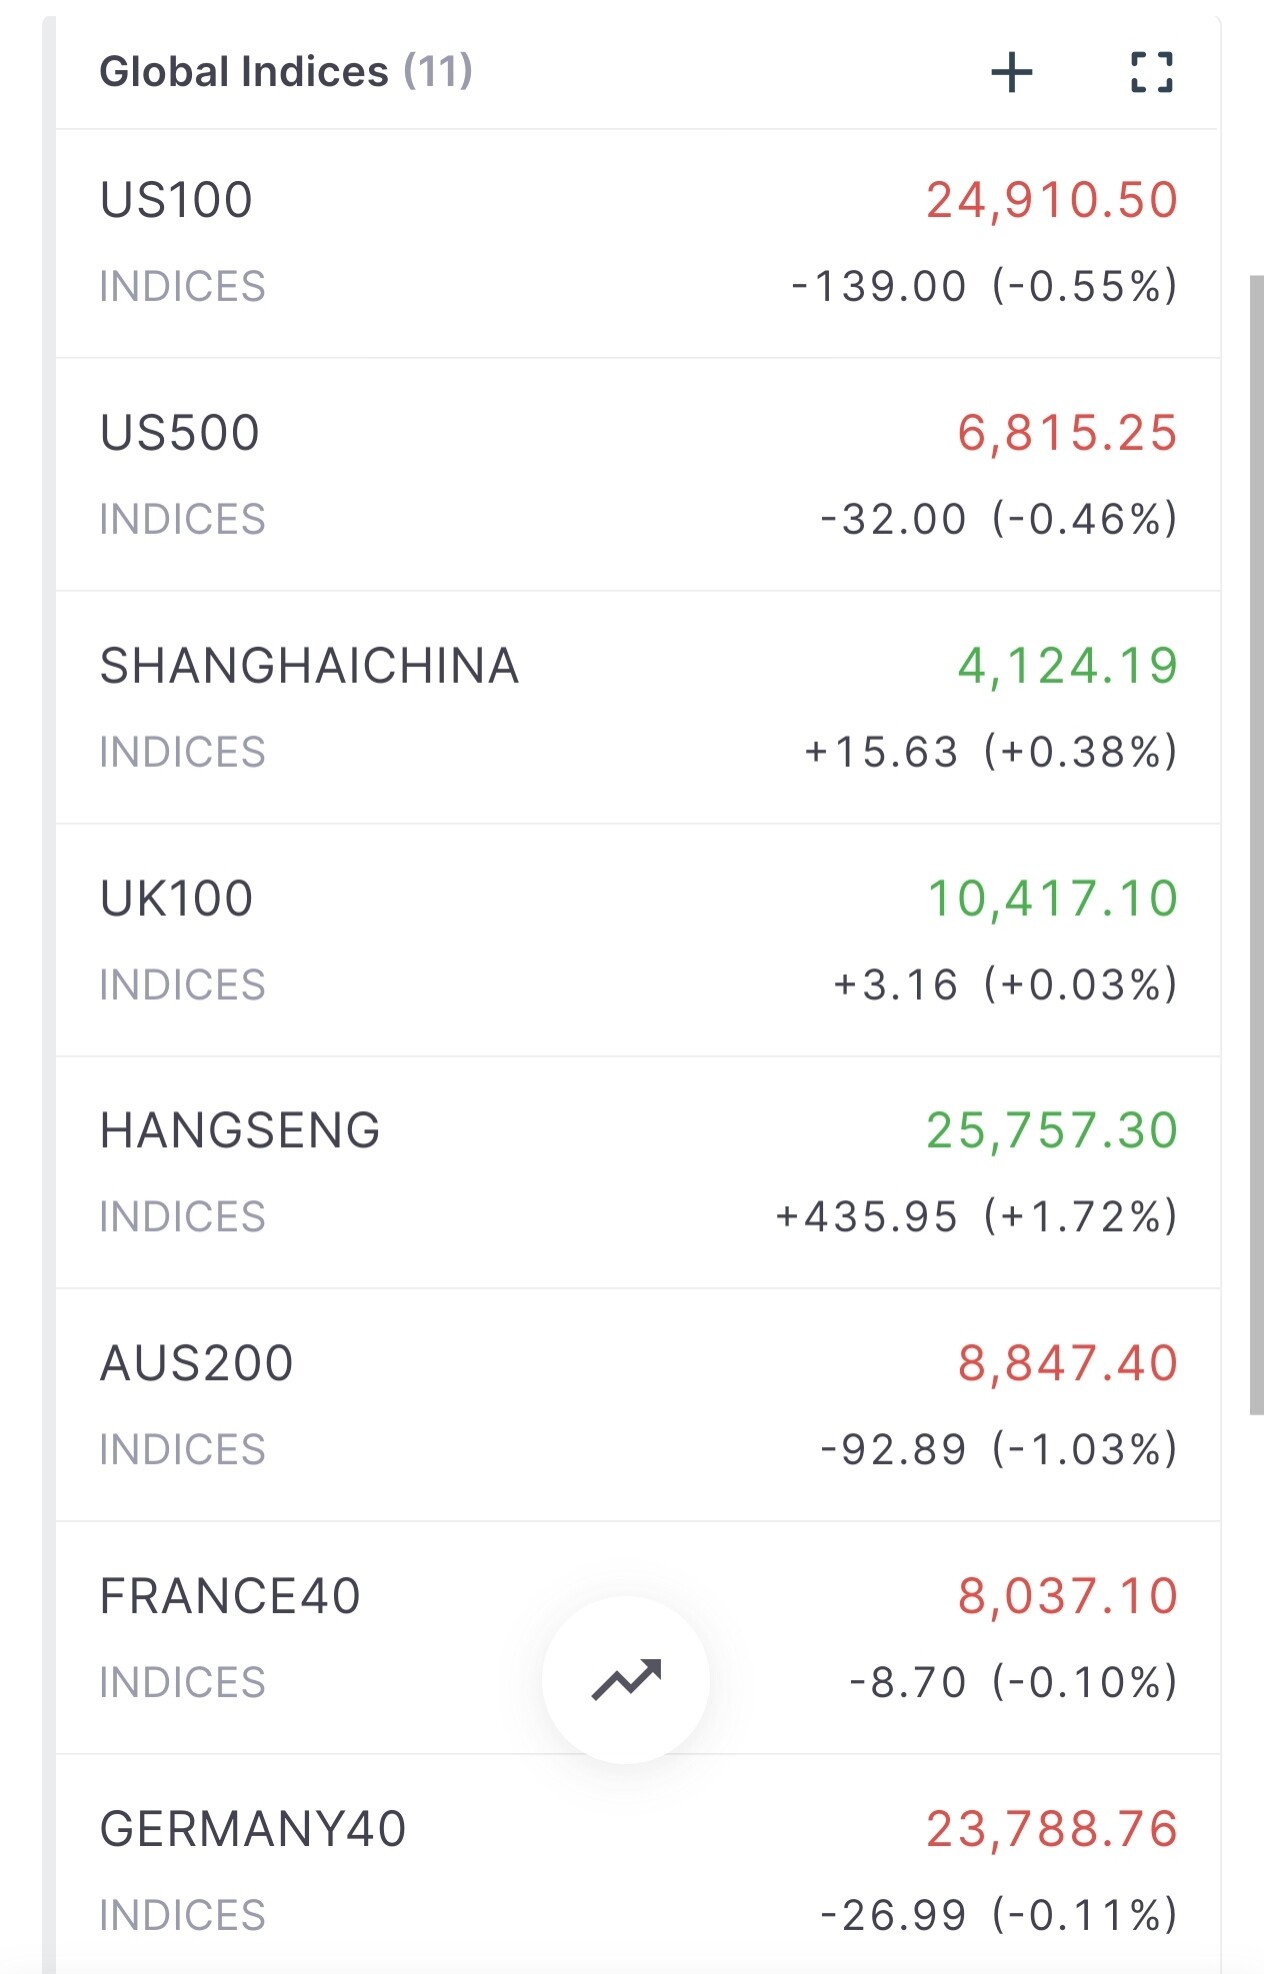
Task: Open the US500 index row
Action: (x=180, y=433)
